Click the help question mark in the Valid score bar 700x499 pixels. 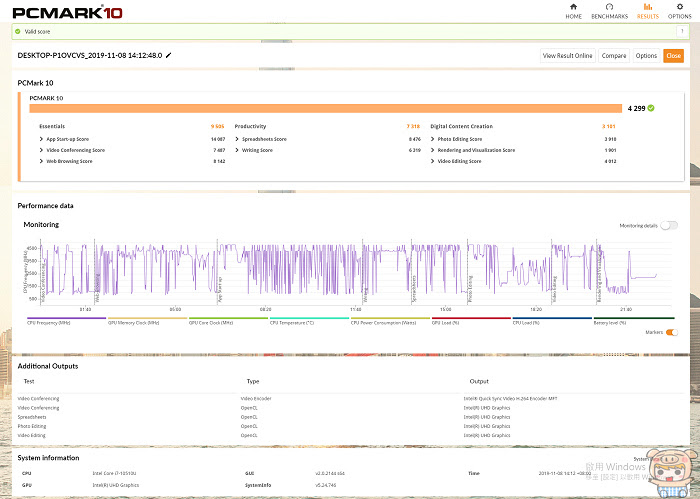click(682, 31)
